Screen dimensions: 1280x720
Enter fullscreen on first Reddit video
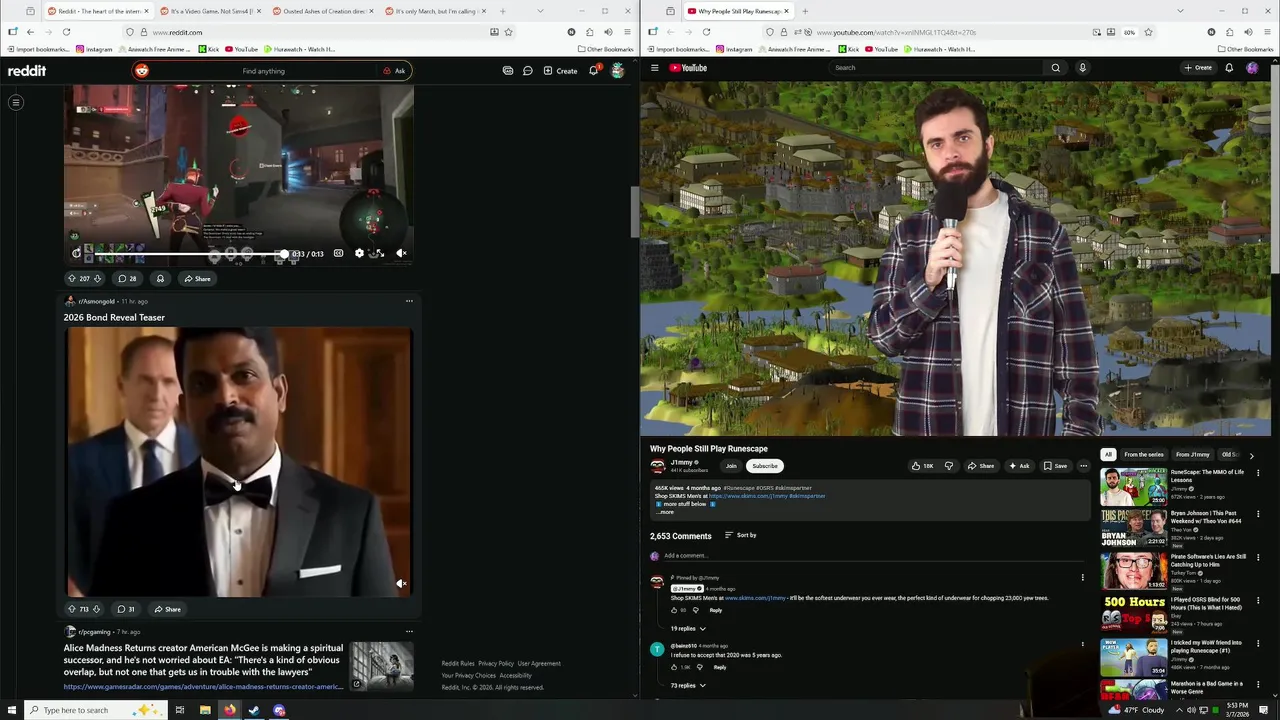pos(379,253)
